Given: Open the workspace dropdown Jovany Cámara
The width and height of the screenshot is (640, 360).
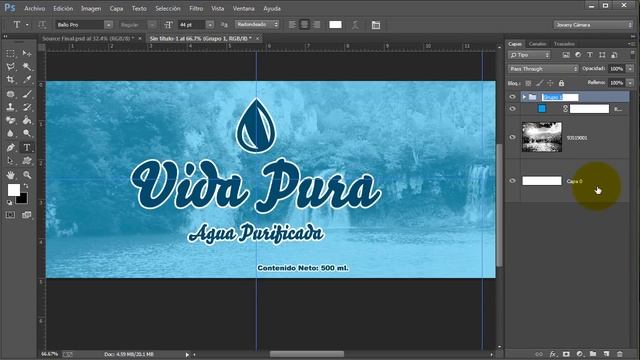Looking at the screenshot, I should point(593,25).
